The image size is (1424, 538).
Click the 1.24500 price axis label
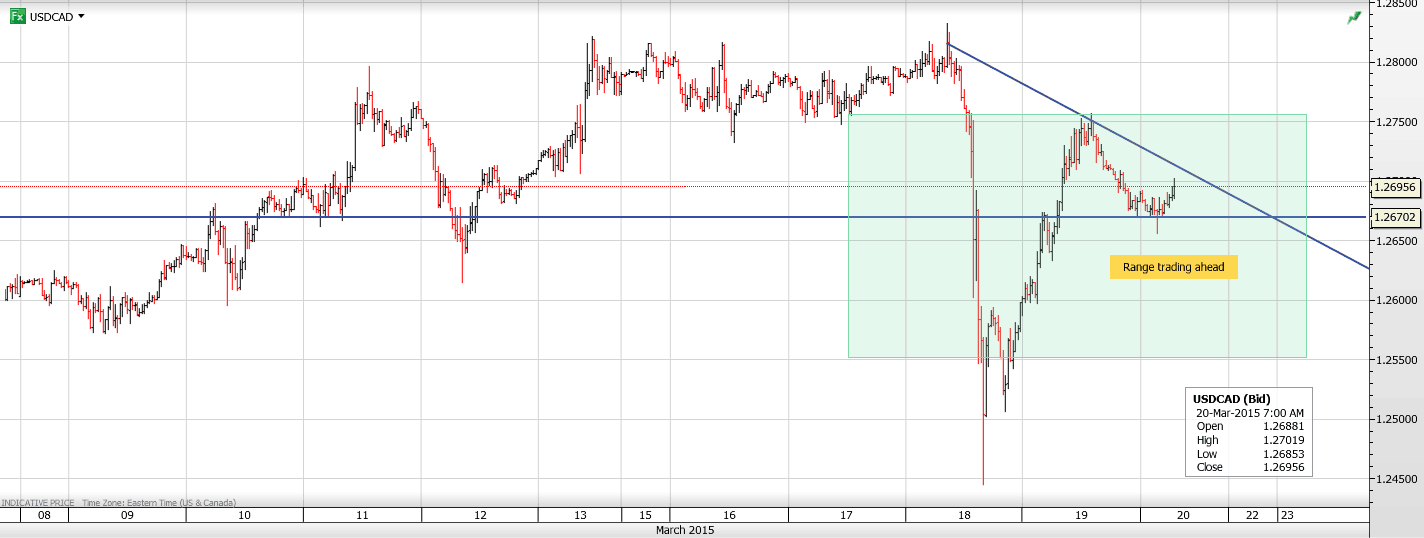(1395, 478)
